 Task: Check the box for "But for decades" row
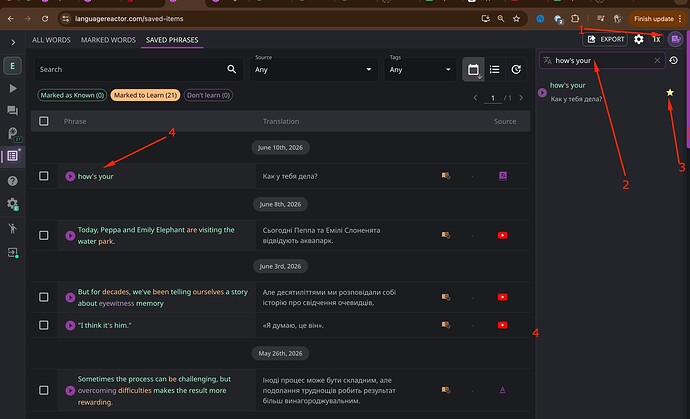coord(44,297)
